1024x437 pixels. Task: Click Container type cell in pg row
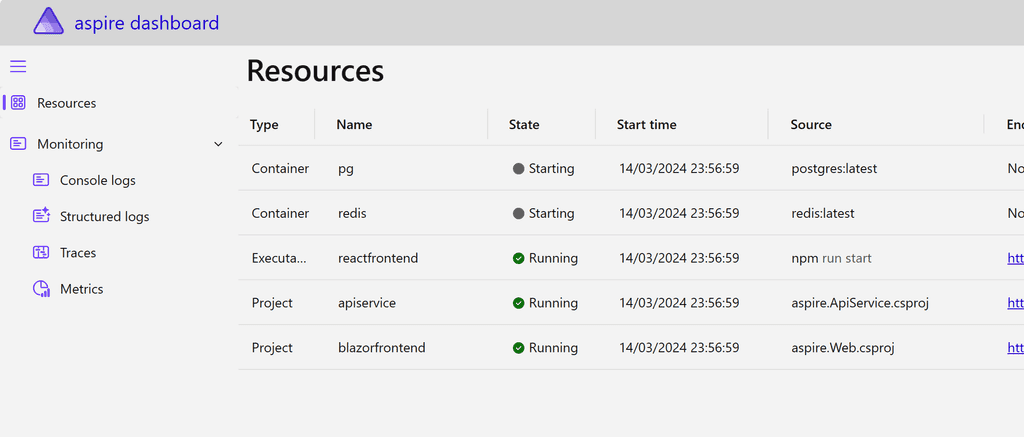280,169
